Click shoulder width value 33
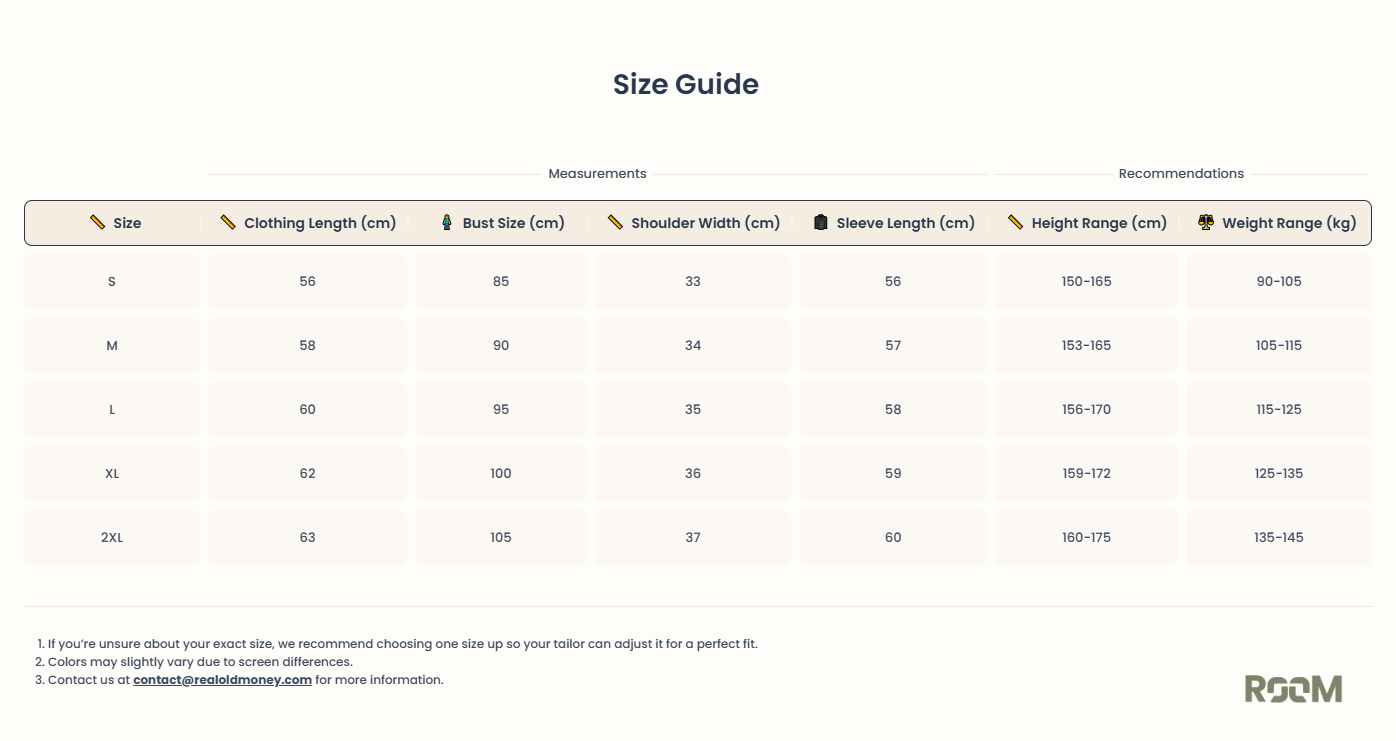Image resolution: width=1396 pixels, height=741 pixels. [693, 282]
